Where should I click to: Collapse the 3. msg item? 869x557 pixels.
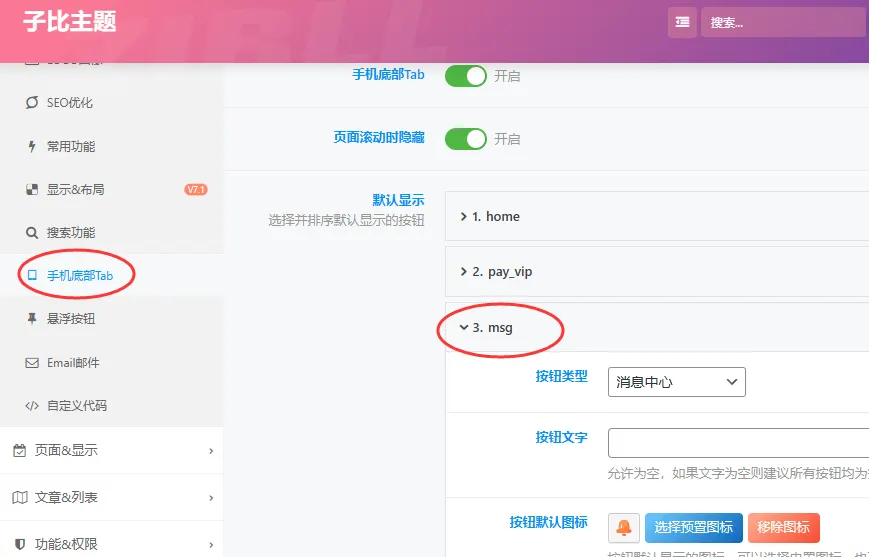(657, 328)
